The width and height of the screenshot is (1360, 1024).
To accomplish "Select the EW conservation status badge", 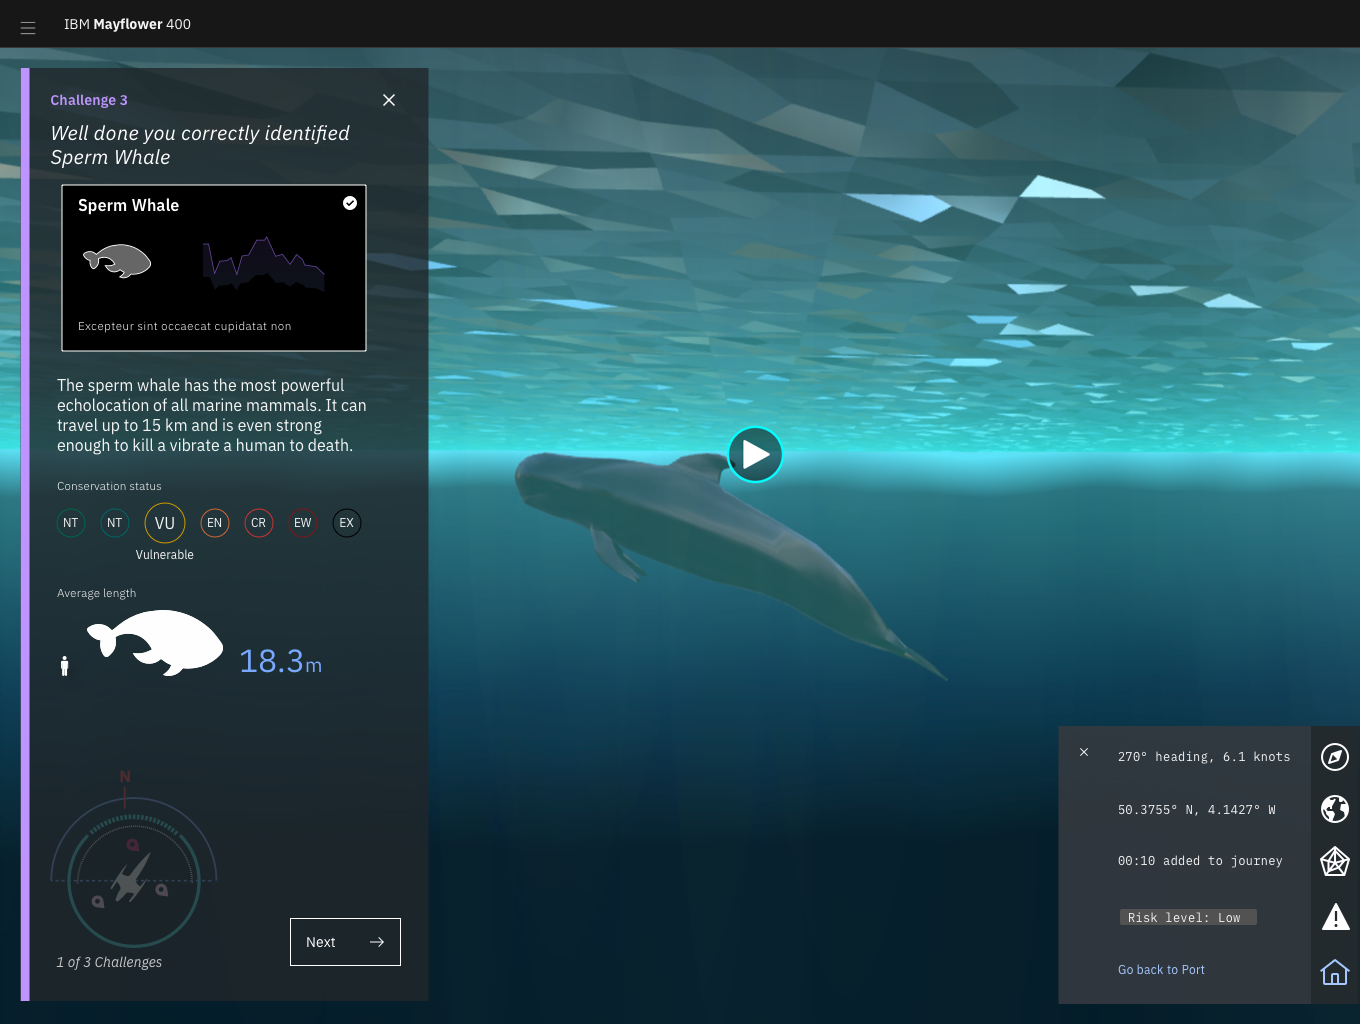I will (303, 523).
